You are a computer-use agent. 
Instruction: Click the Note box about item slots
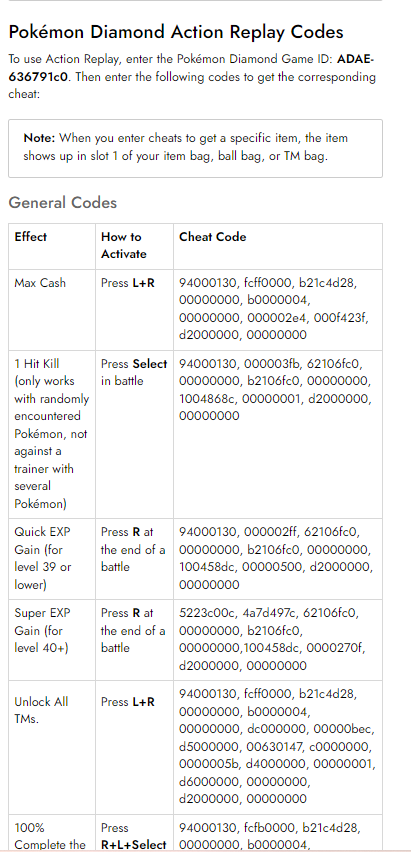click(x=195, y=148)
